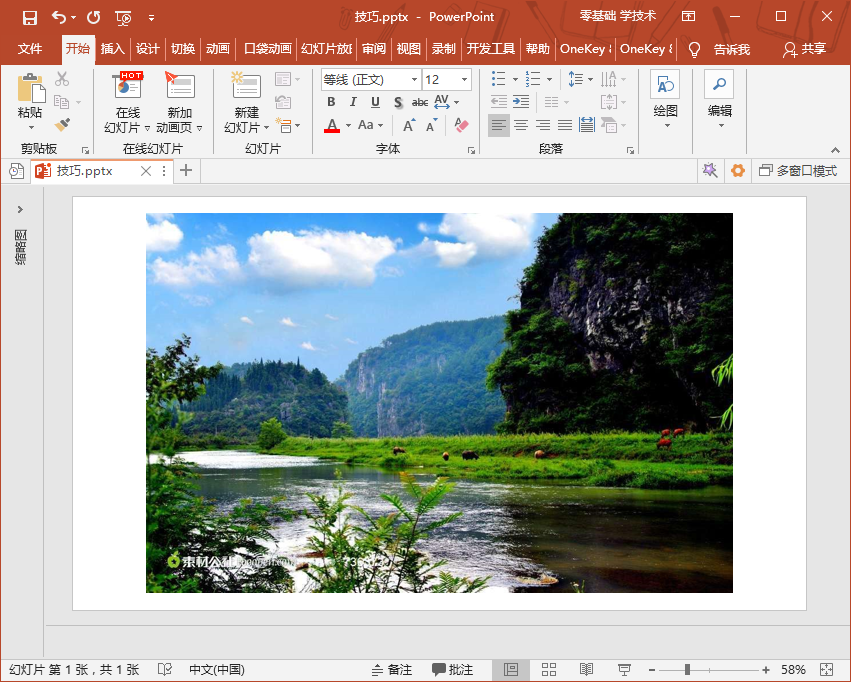The width and height of the screenshot is (851, 682).
Task: Open the 批注 comments pane
Action: click(453, 670)
